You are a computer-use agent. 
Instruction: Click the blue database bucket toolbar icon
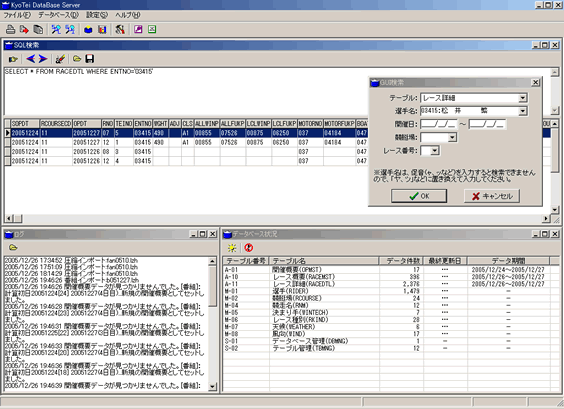[x=88, y=29]
